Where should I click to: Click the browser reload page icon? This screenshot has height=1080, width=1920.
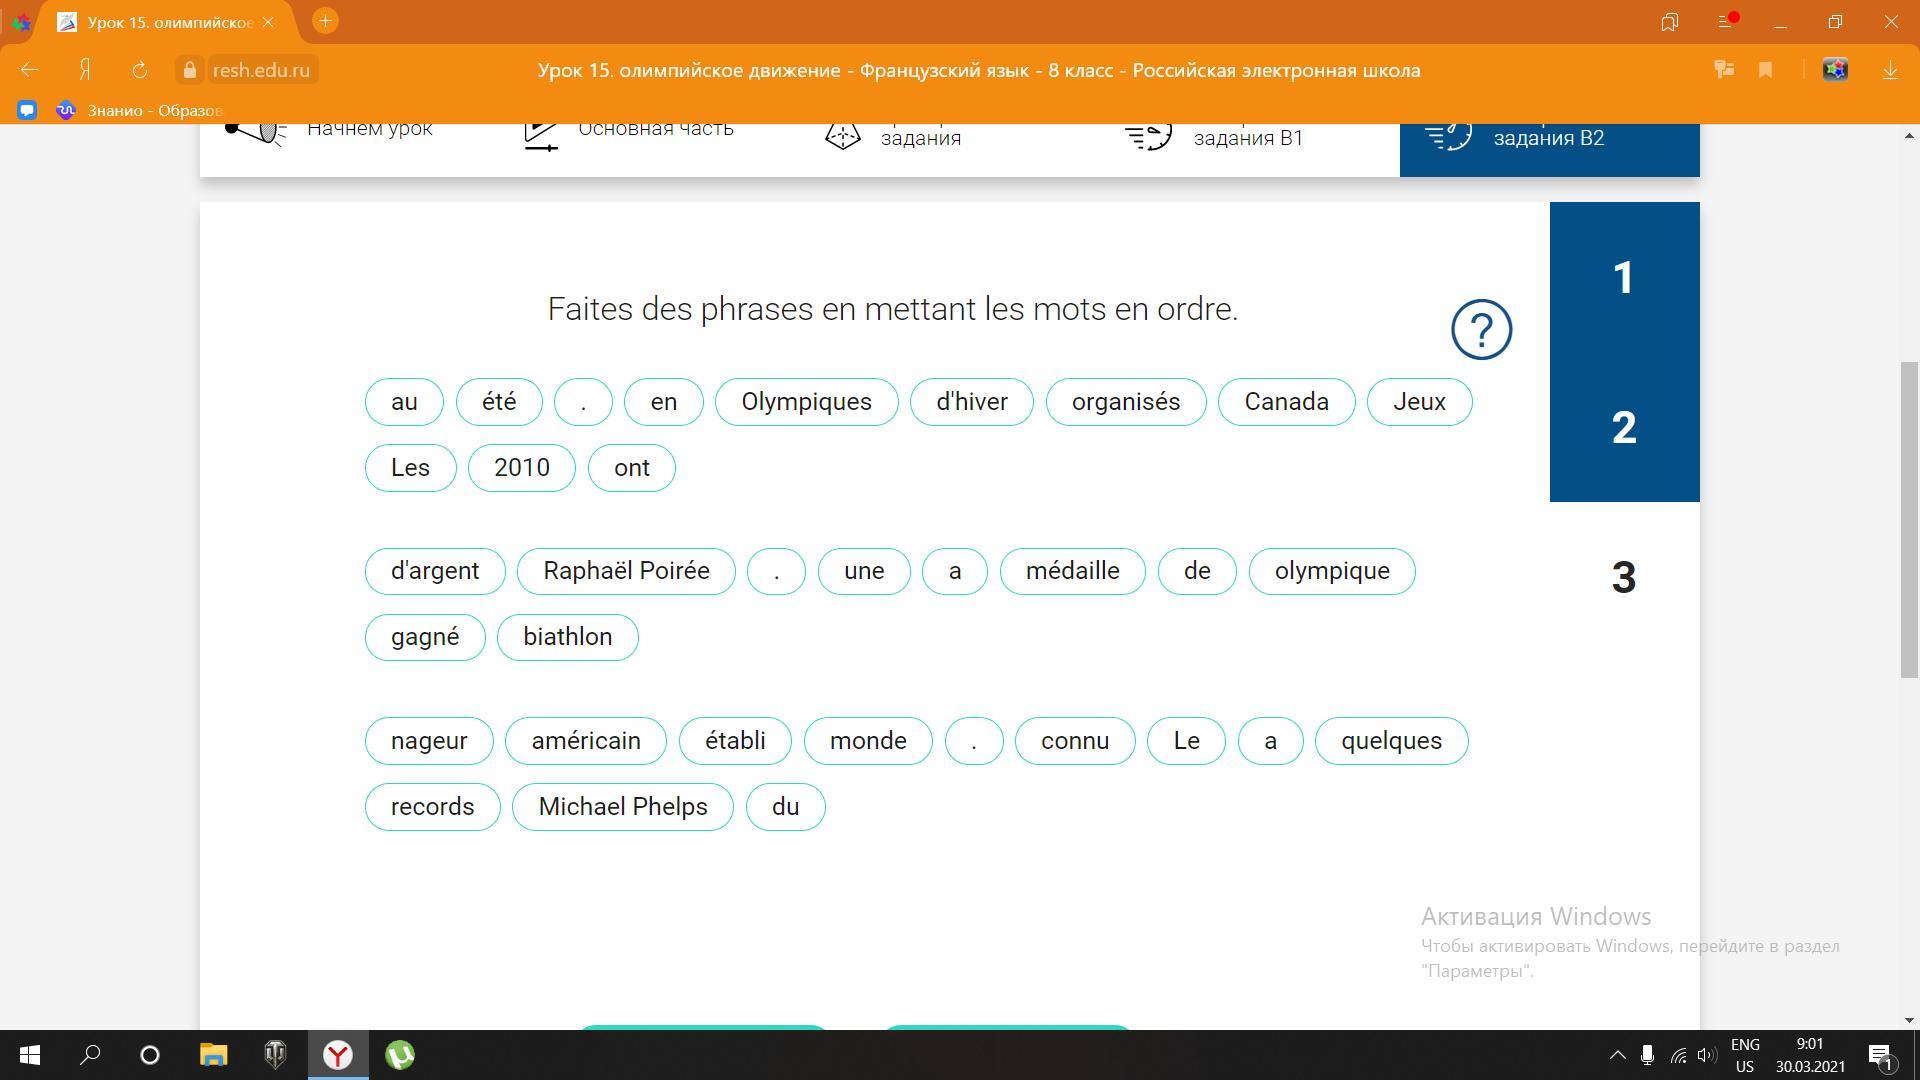click(140, 70)
